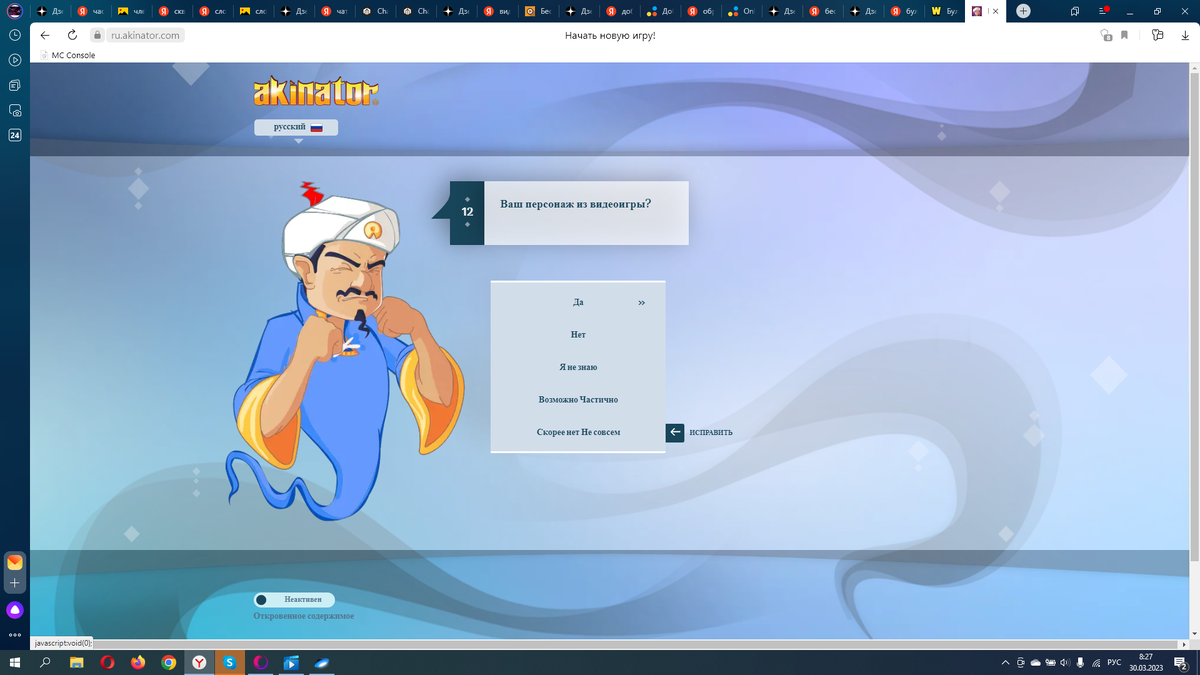The height and width of the screenshot is (675, 1200).
Task: Click the vertical scrollbar down arrow
Action: 1195,633
